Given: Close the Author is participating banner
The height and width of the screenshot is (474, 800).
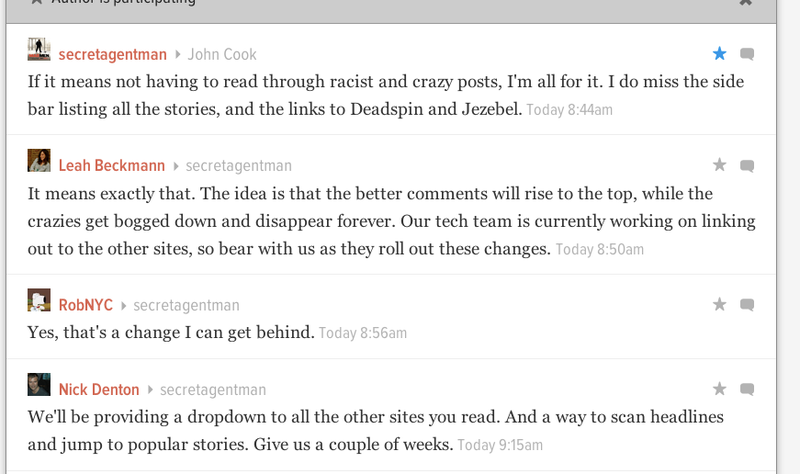Looking at the screenshot, I should tap(746, 3).
